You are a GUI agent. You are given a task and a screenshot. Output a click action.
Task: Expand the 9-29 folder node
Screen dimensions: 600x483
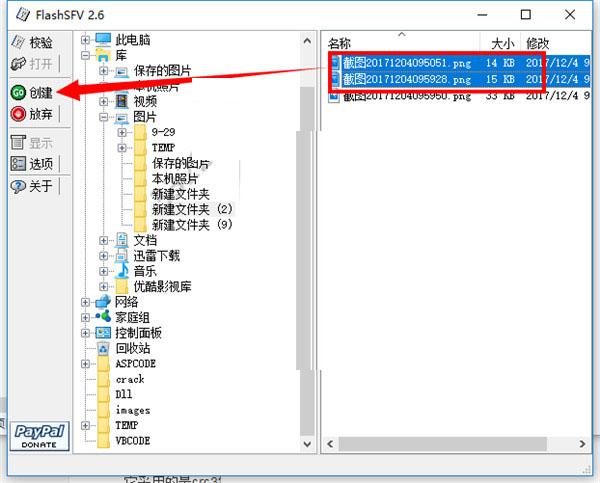[122, 132]
